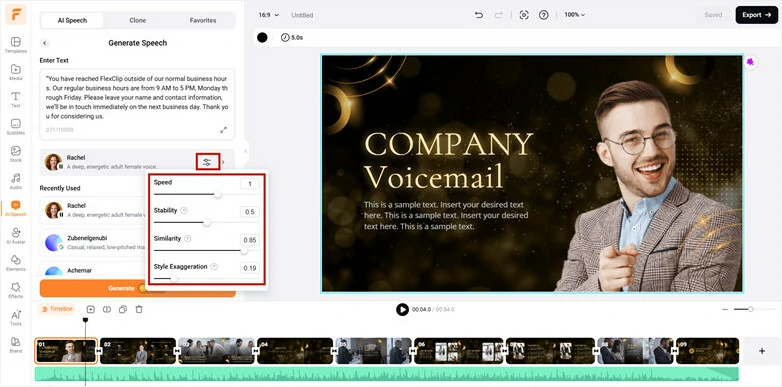782x387 pixels.
Task: Click the add scene plus at timeline end
Action: [762, 351]
